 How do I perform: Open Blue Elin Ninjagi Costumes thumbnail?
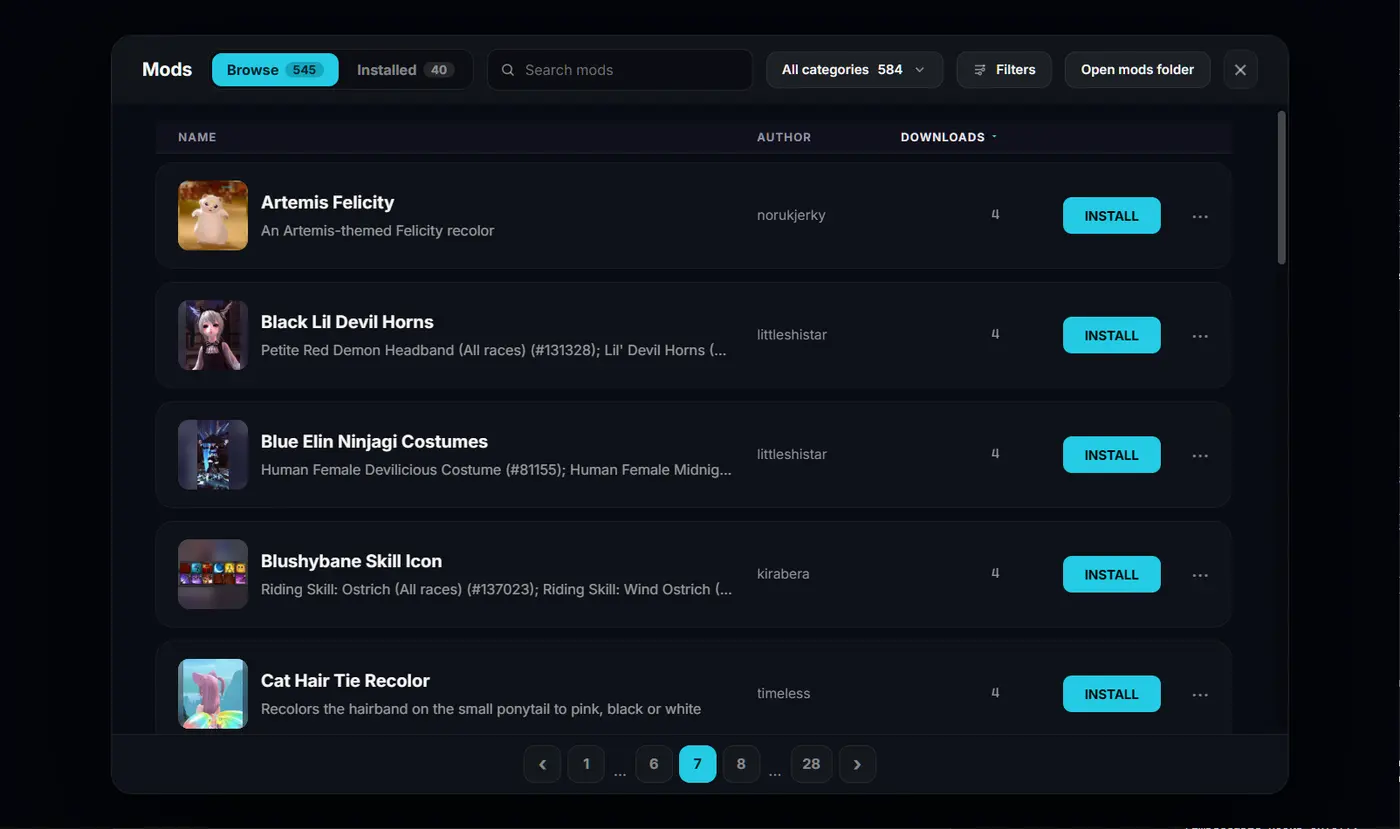click(x=213, y=454)
